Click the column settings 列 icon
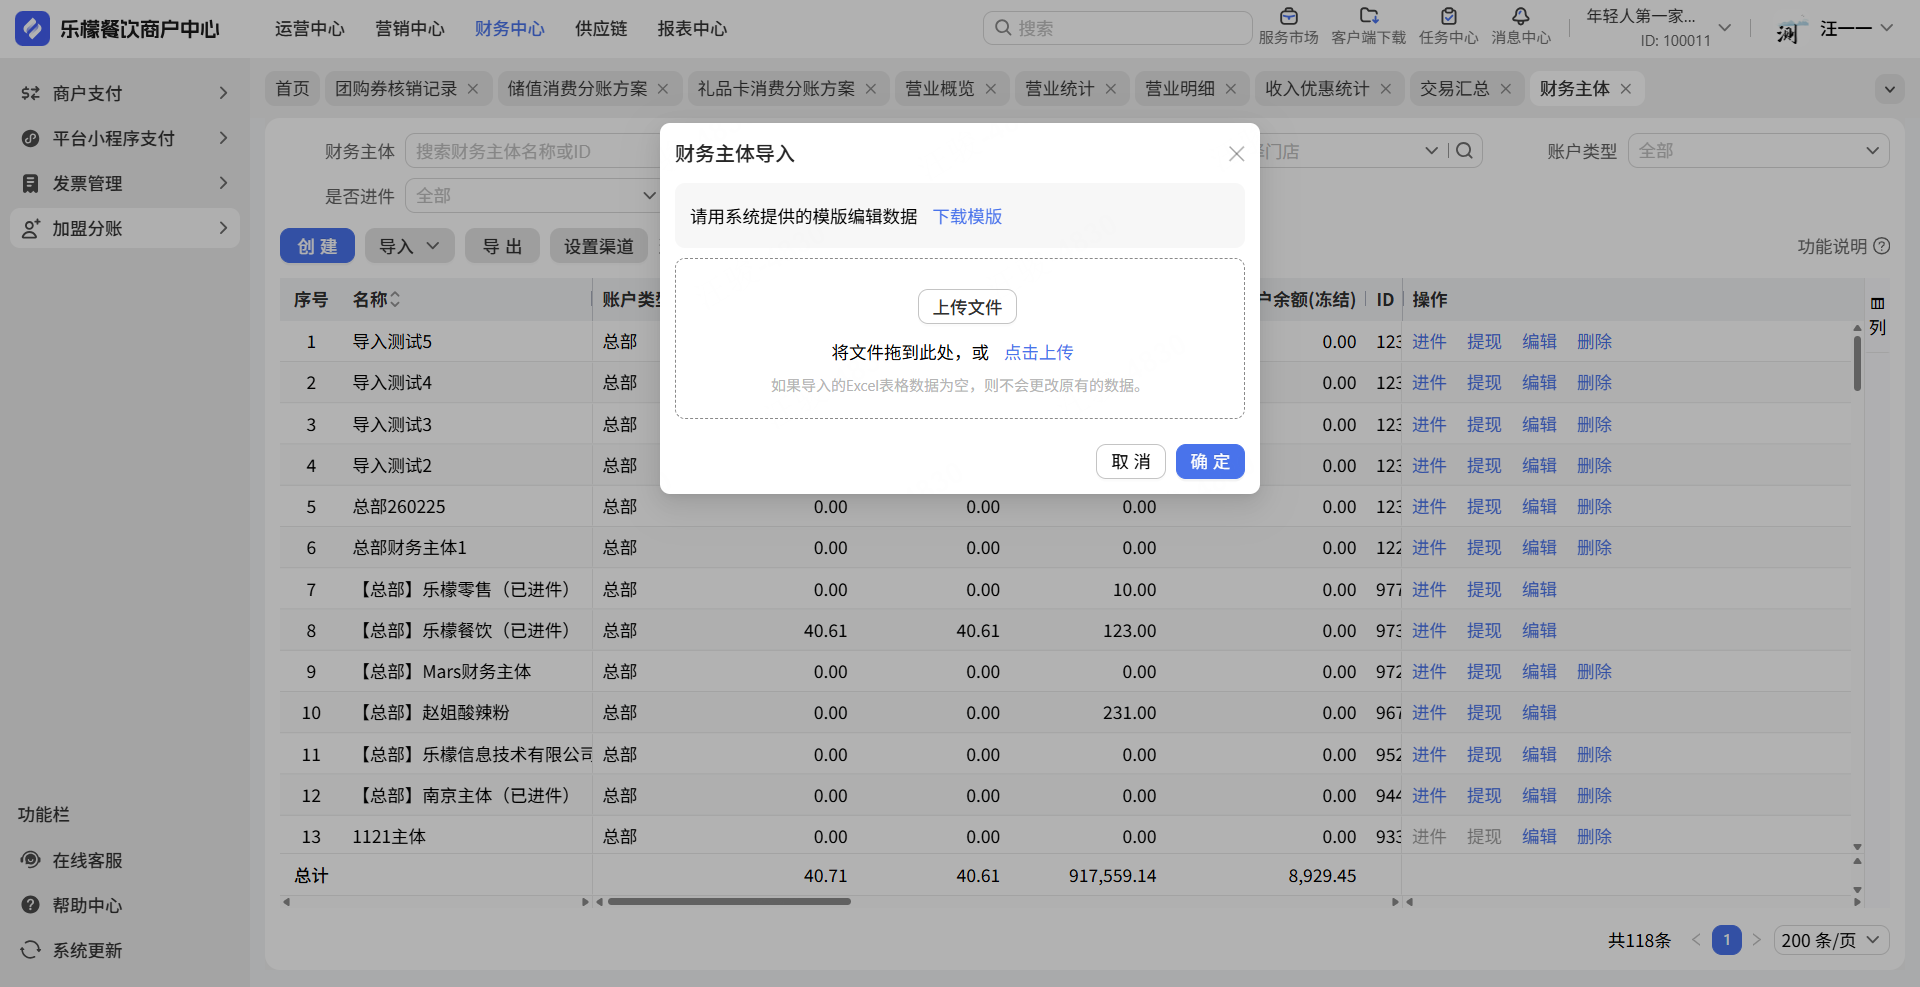Viewport: 1920px width, 987px height. (1877, 304)
